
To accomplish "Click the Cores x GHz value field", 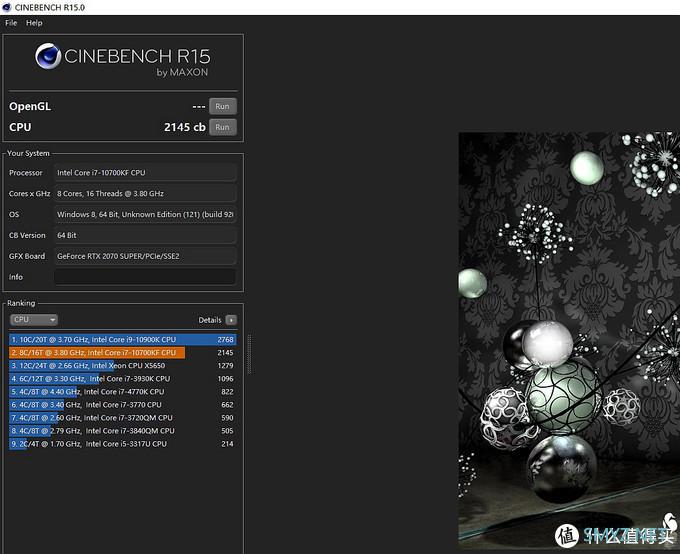I will (145, 193).
